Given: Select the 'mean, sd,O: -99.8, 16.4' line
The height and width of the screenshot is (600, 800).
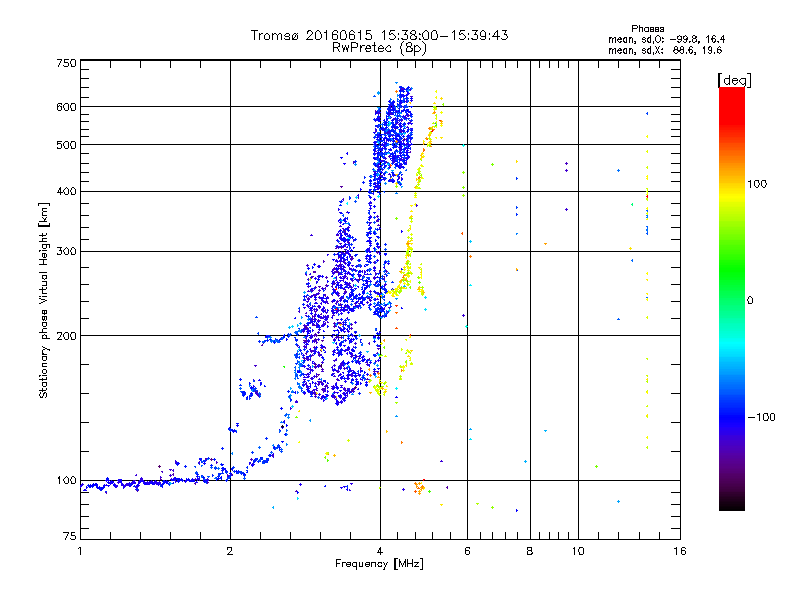Looking at the screenshot, I should tap(666, 39).
